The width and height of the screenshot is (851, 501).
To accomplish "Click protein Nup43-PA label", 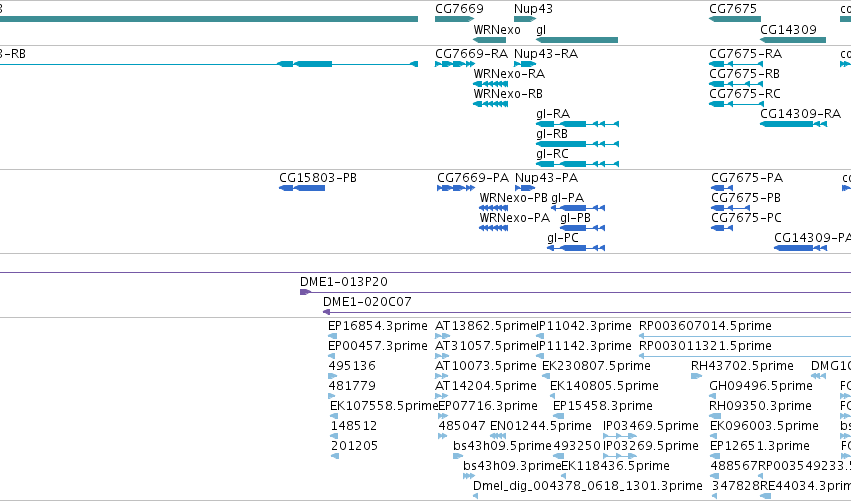I will (546, 178).
